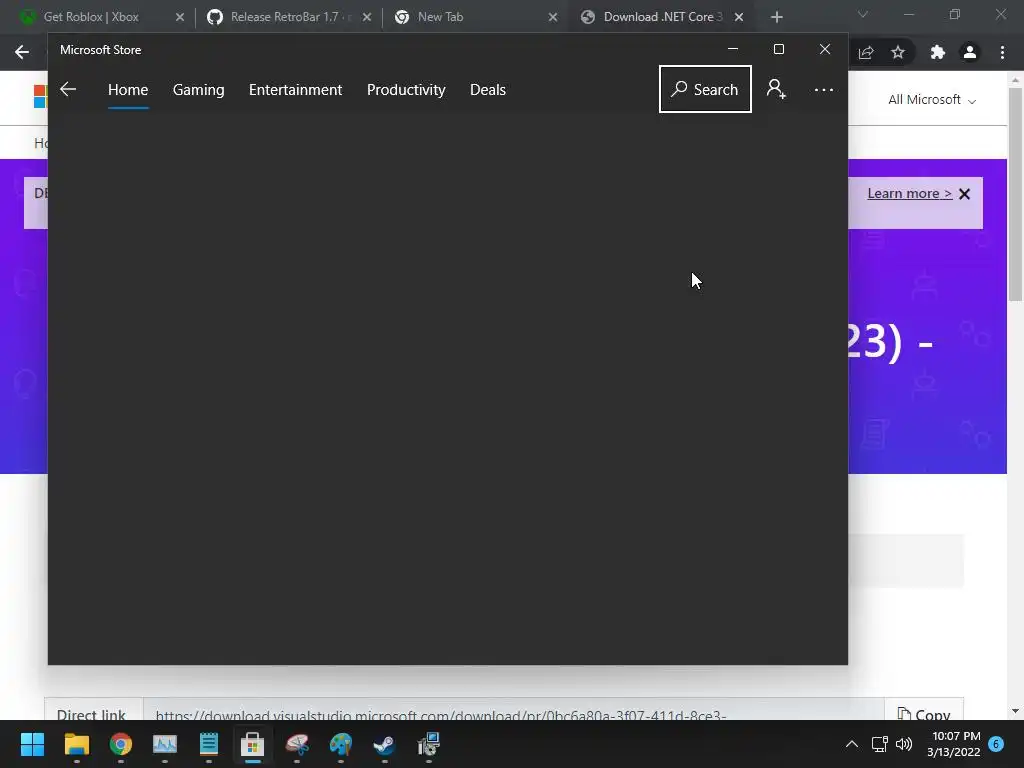Open Google Chrome from the taskbar

tap(121, 744)
